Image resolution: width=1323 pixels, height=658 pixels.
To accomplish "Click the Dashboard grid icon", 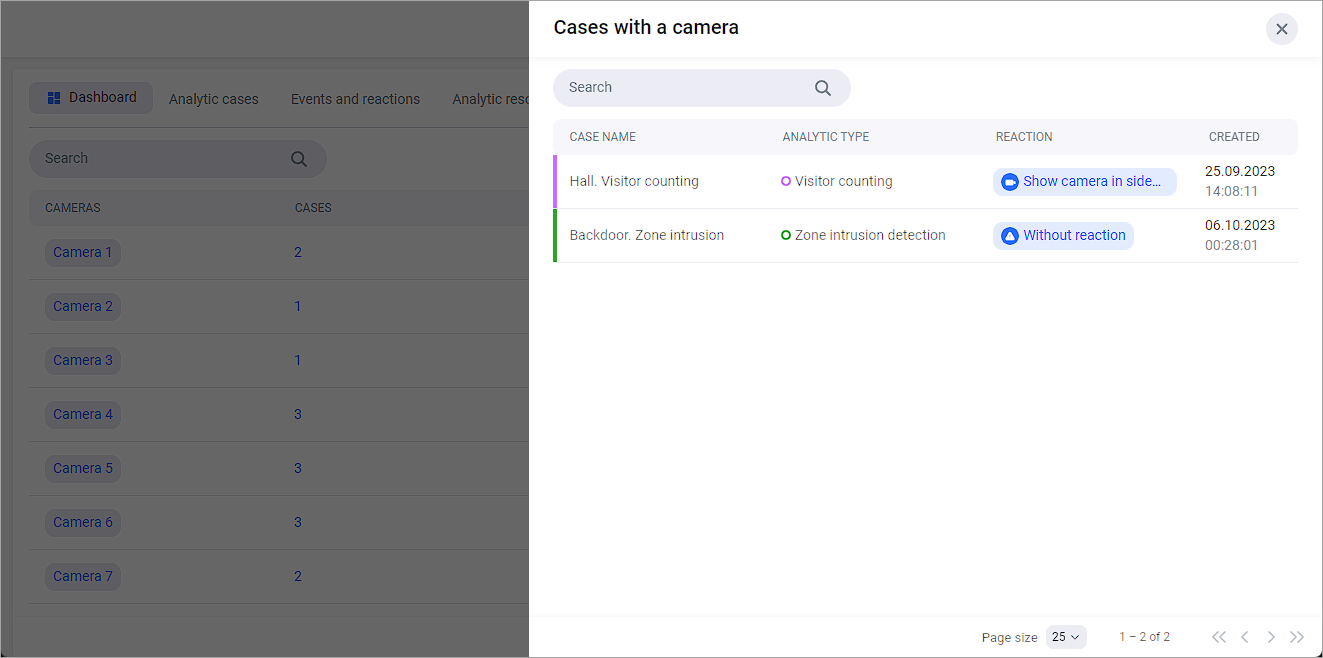I will point(54,98).
